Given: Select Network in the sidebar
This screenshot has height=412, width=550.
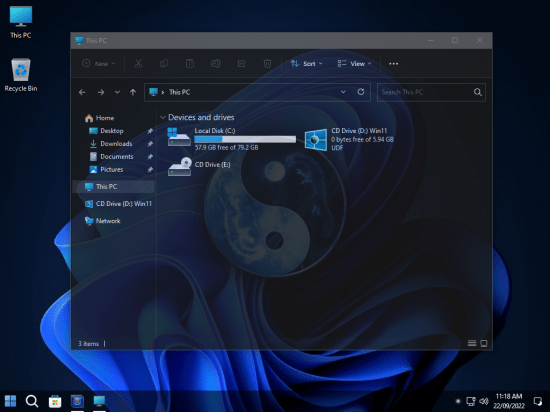Looking at the screenshot, I should (x=108, y=221).
